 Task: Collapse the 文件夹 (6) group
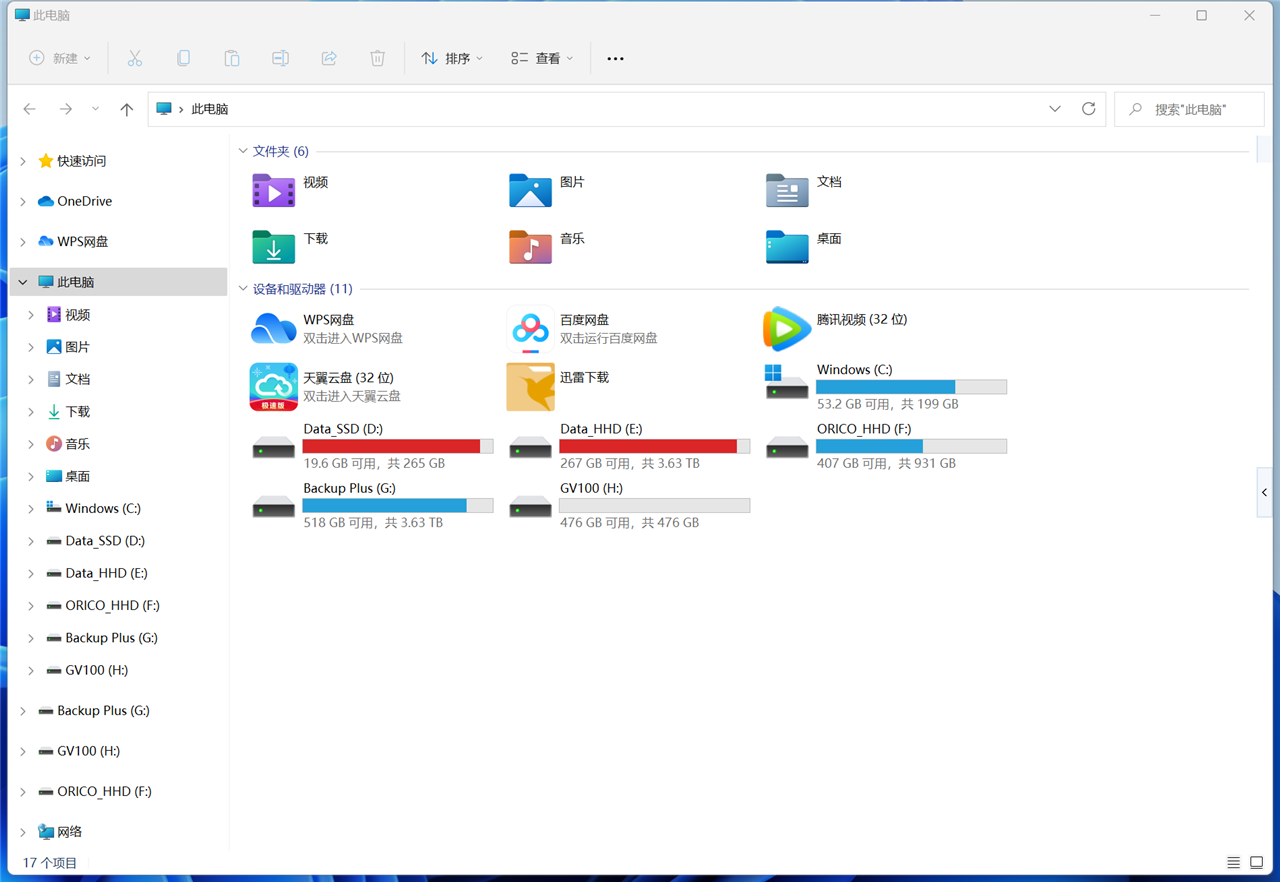pos(243,151)
